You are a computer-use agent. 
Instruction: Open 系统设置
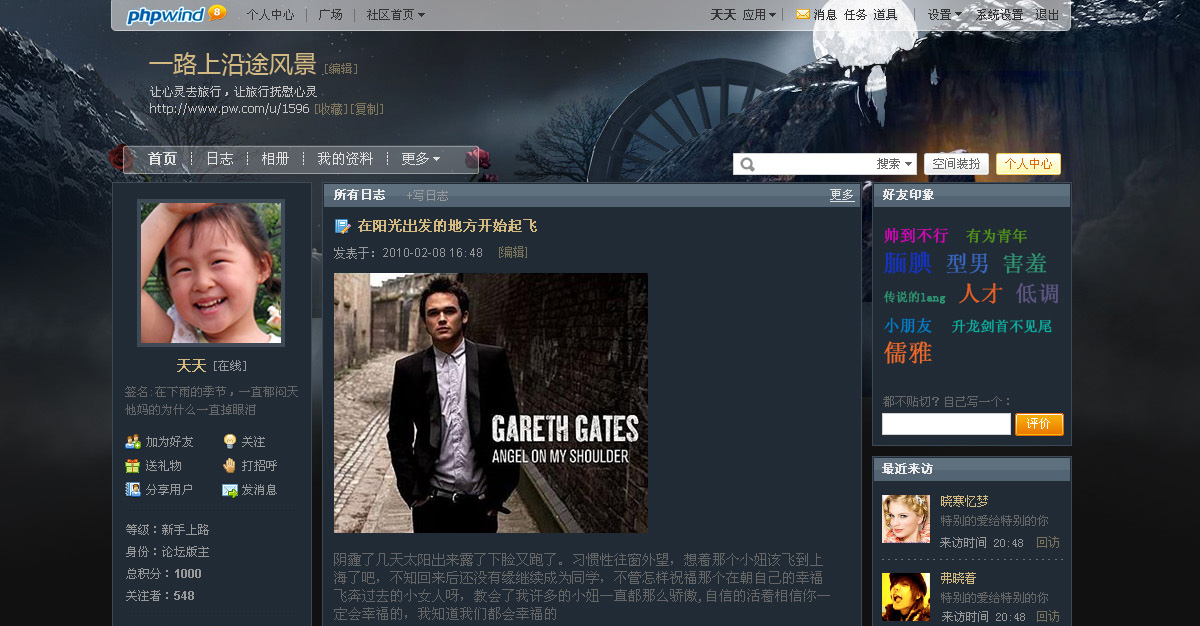(1000, 15)
